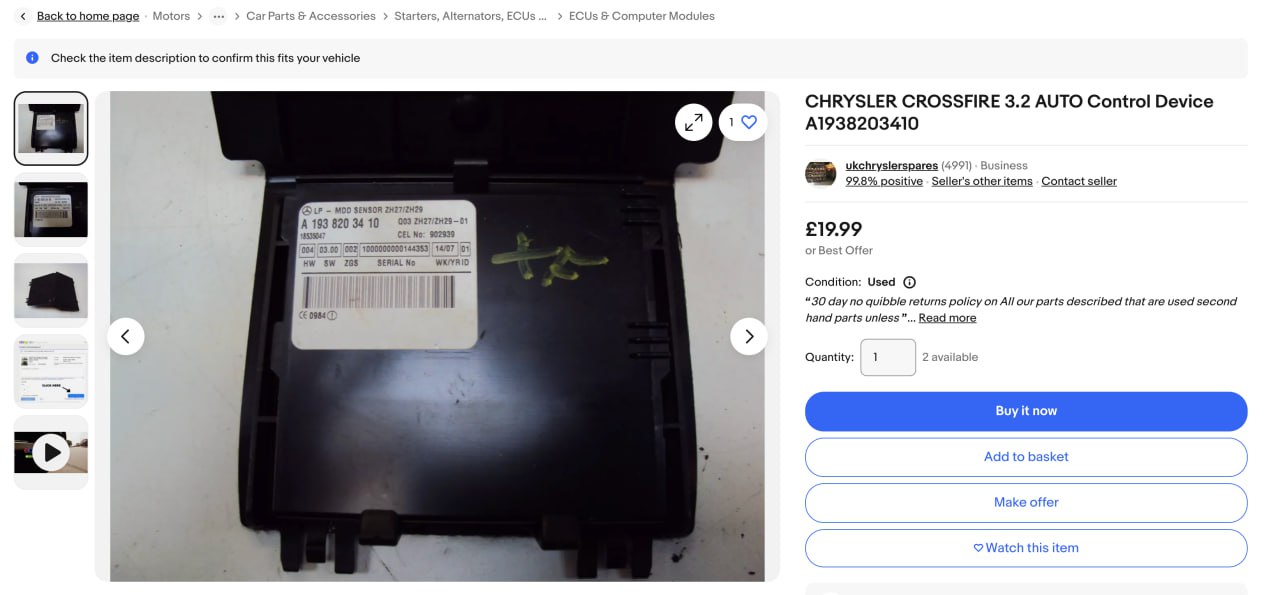Open Car Parts & Accessories breadcrumb
The height and width of the screenshot is (595, 1280).
point(311,16)
